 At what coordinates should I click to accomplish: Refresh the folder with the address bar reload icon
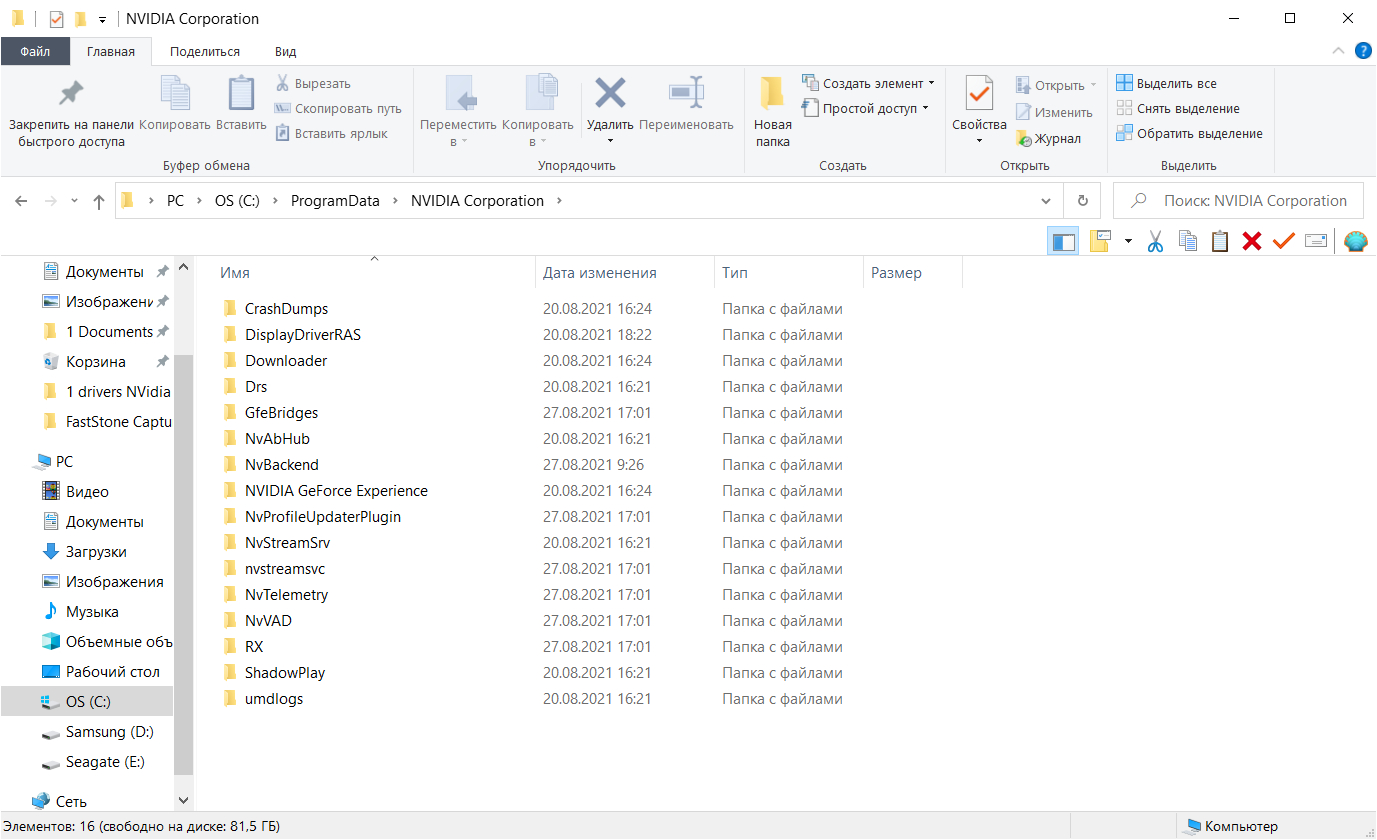tap(1082, 201)
